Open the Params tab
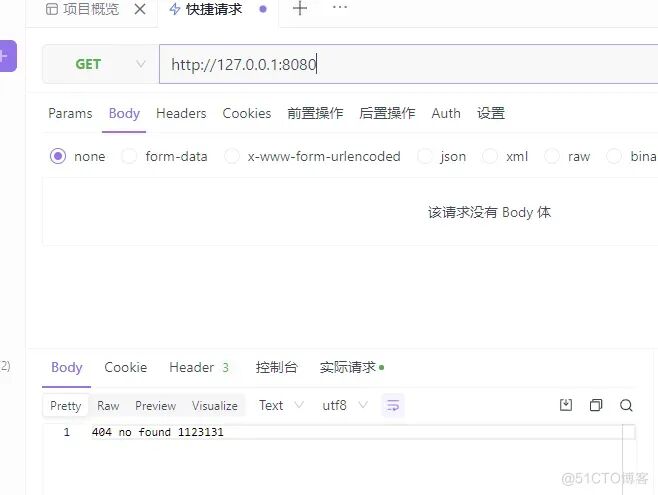Screen dimensions: 658x495 [x=70, y=113]
